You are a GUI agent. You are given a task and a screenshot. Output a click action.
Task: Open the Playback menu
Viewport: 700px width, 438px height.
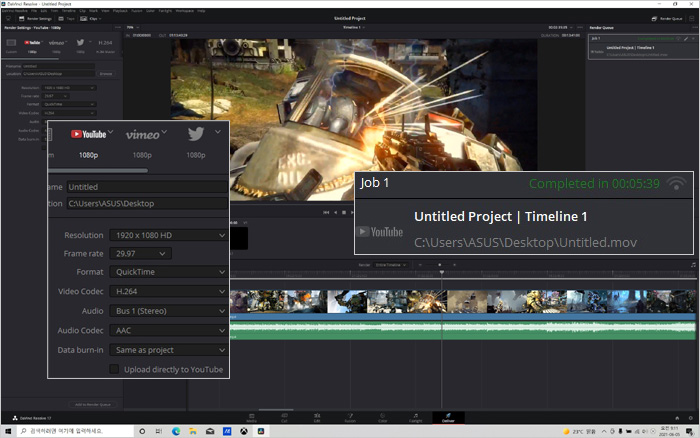(120, 11)
